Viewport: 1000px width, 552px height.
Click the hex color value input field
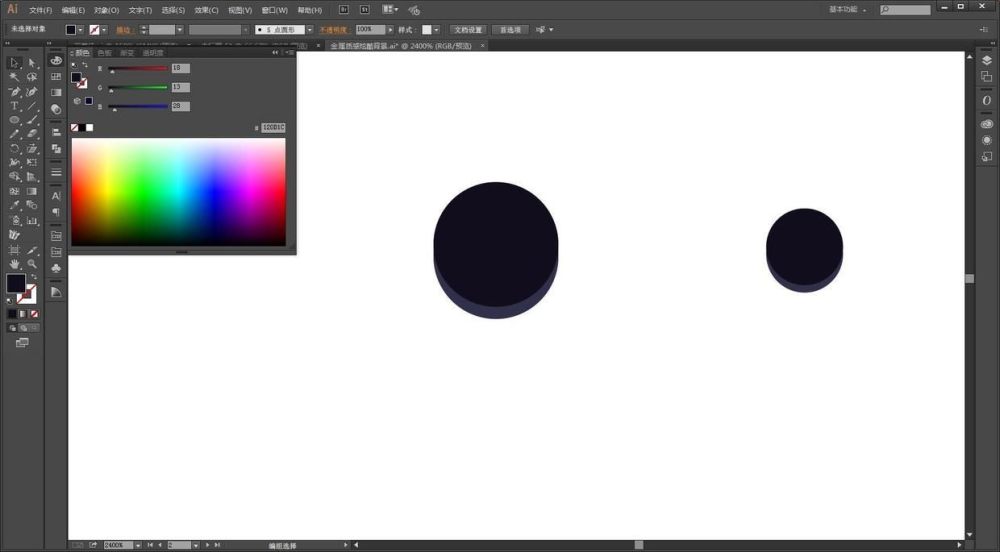coord(274,127)
